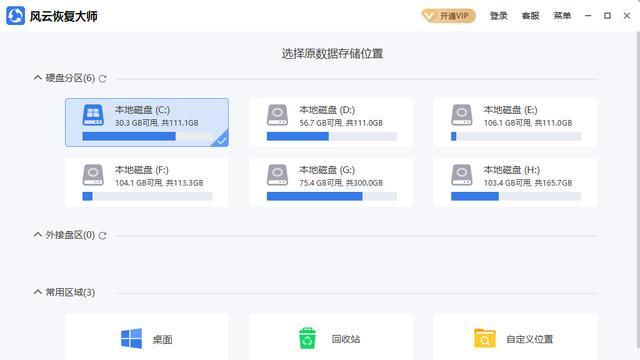
Task: Select 本地磁盘 (E:) label
Action: tap(511, 110)
